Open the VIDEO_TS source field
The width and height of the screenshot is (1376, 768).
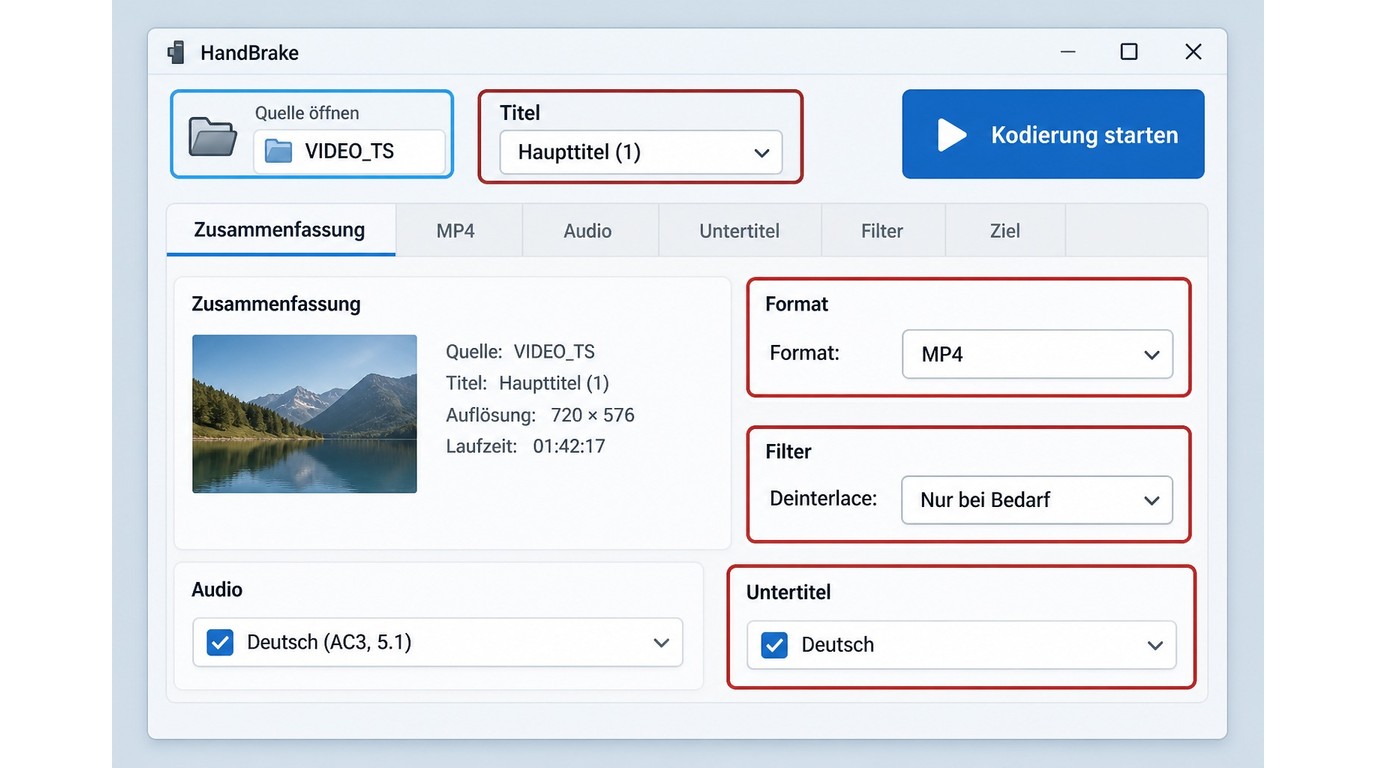pos(349,151)
